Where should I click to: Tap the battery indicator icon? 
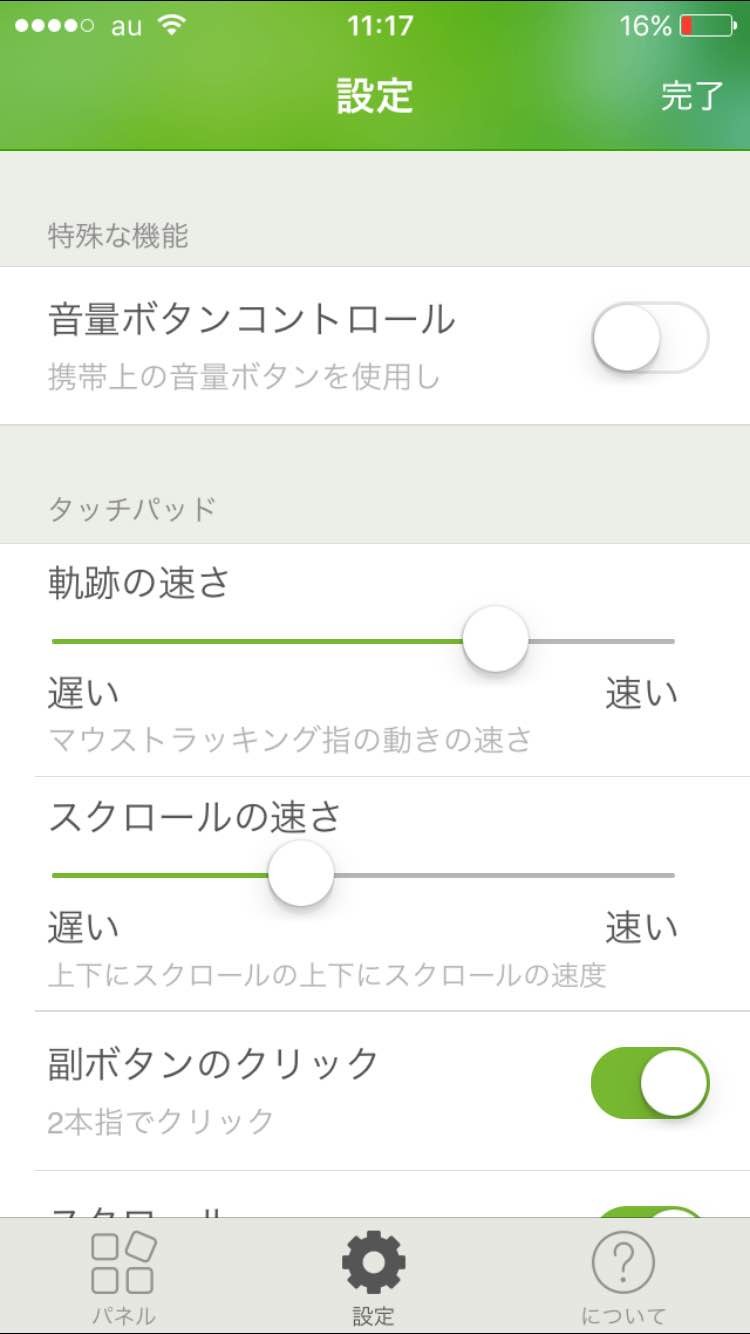707,26
